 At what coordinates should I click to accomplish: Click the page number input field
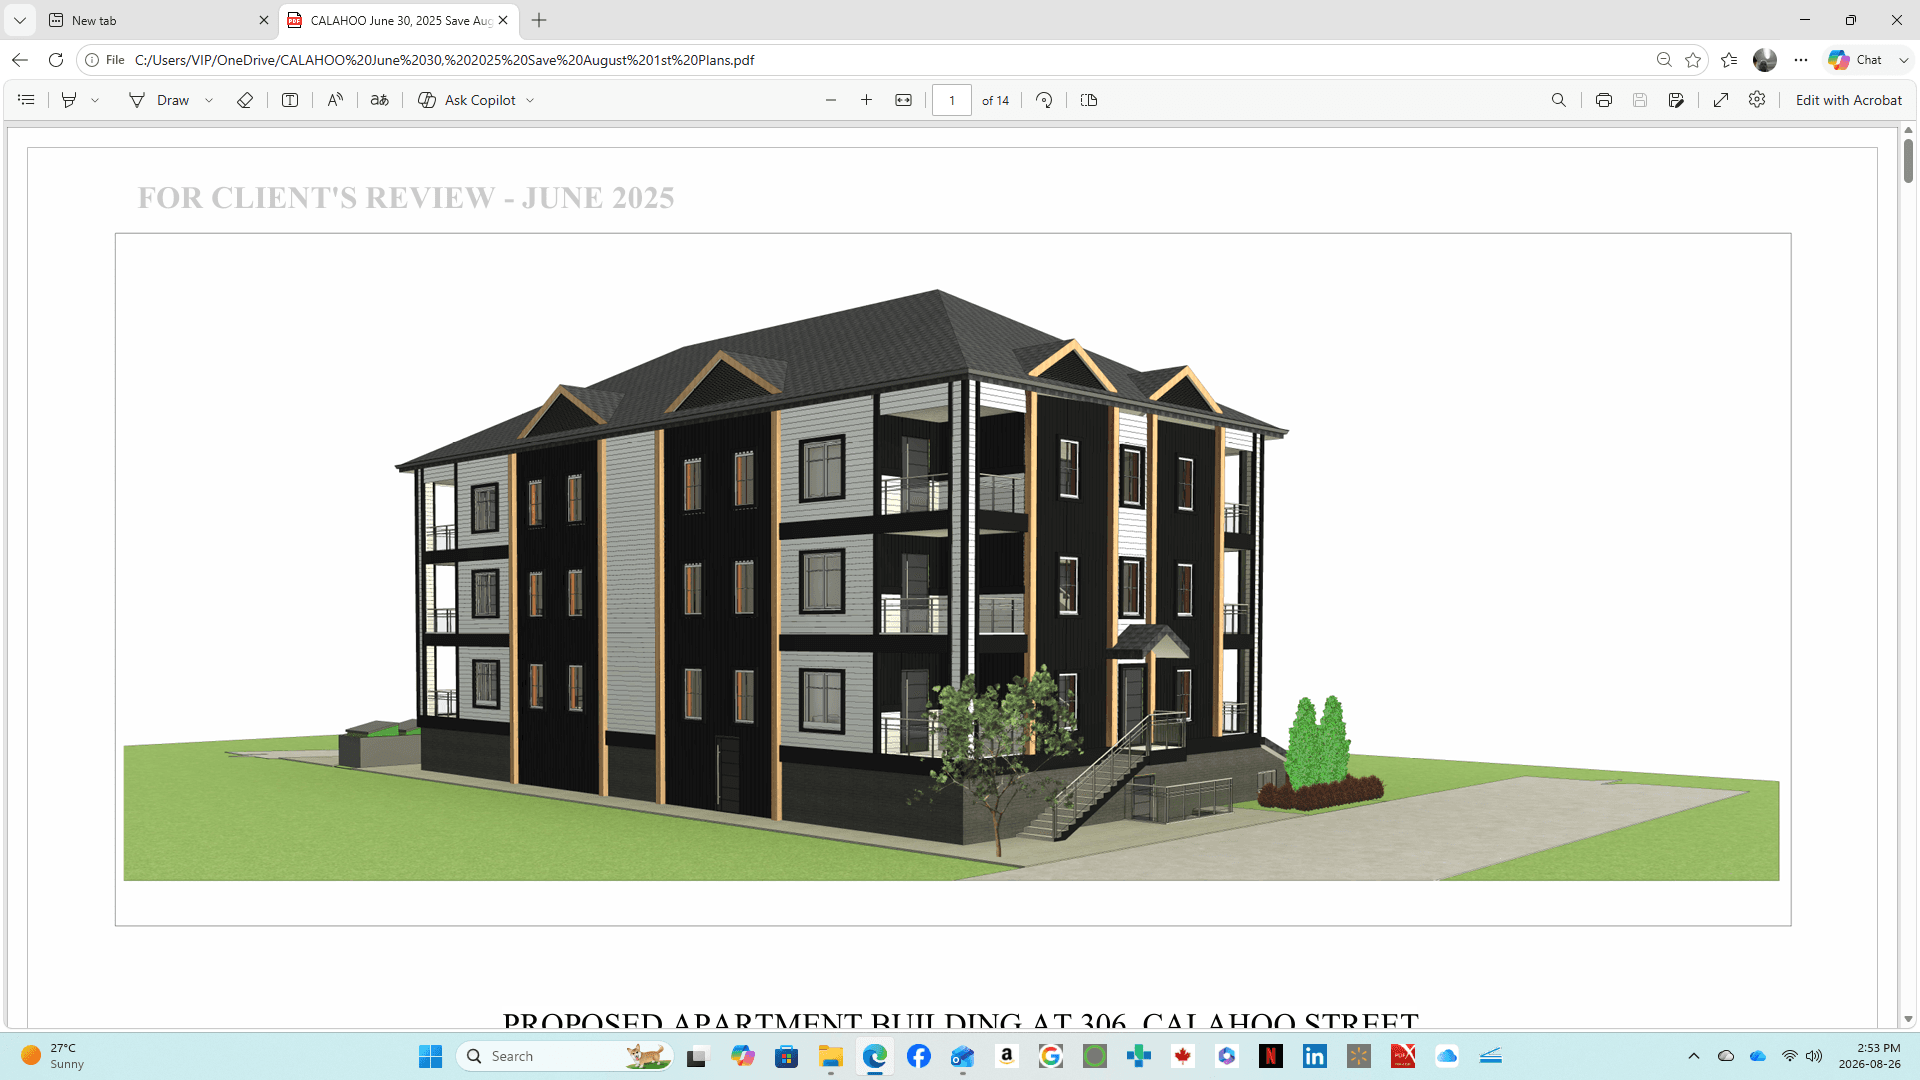click(x=952, y=100)
